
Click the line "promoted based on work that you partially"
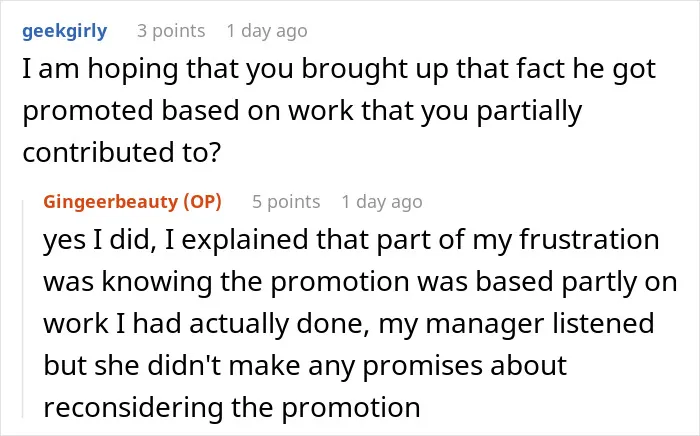pyautogui.click(x=302, y=112)
